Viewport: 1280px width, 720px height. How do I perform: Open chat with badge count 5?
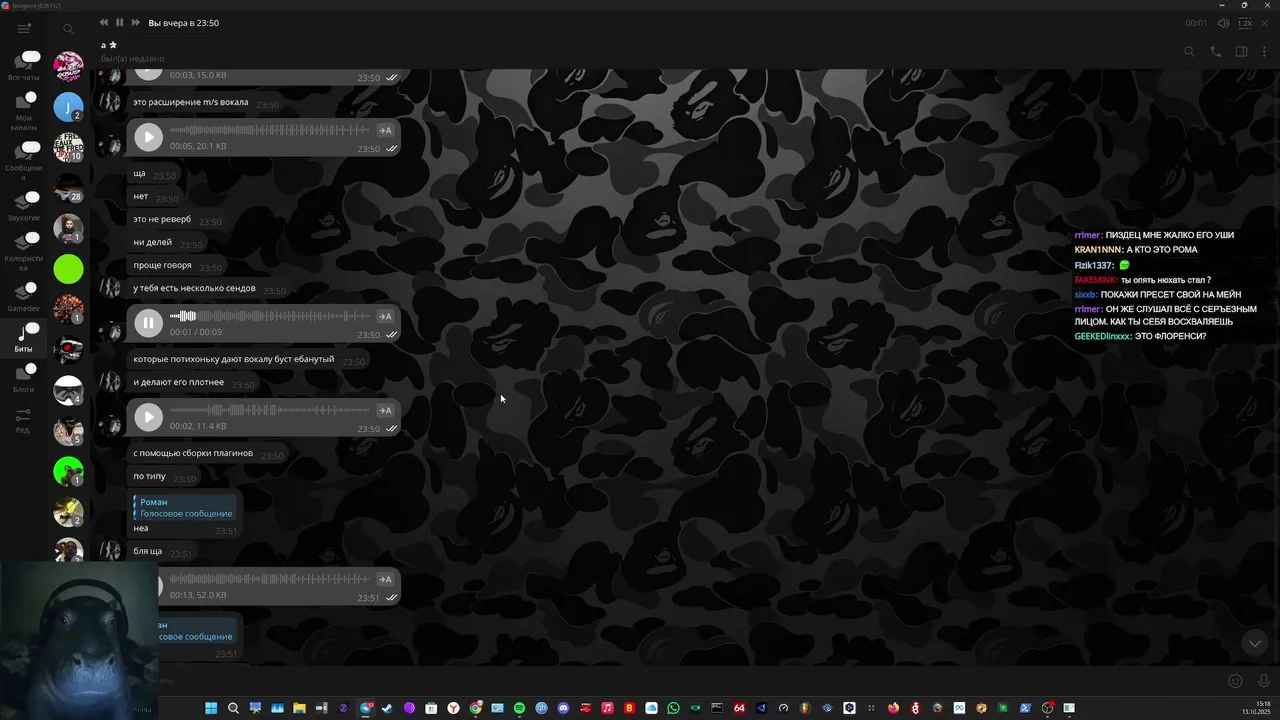68,430
